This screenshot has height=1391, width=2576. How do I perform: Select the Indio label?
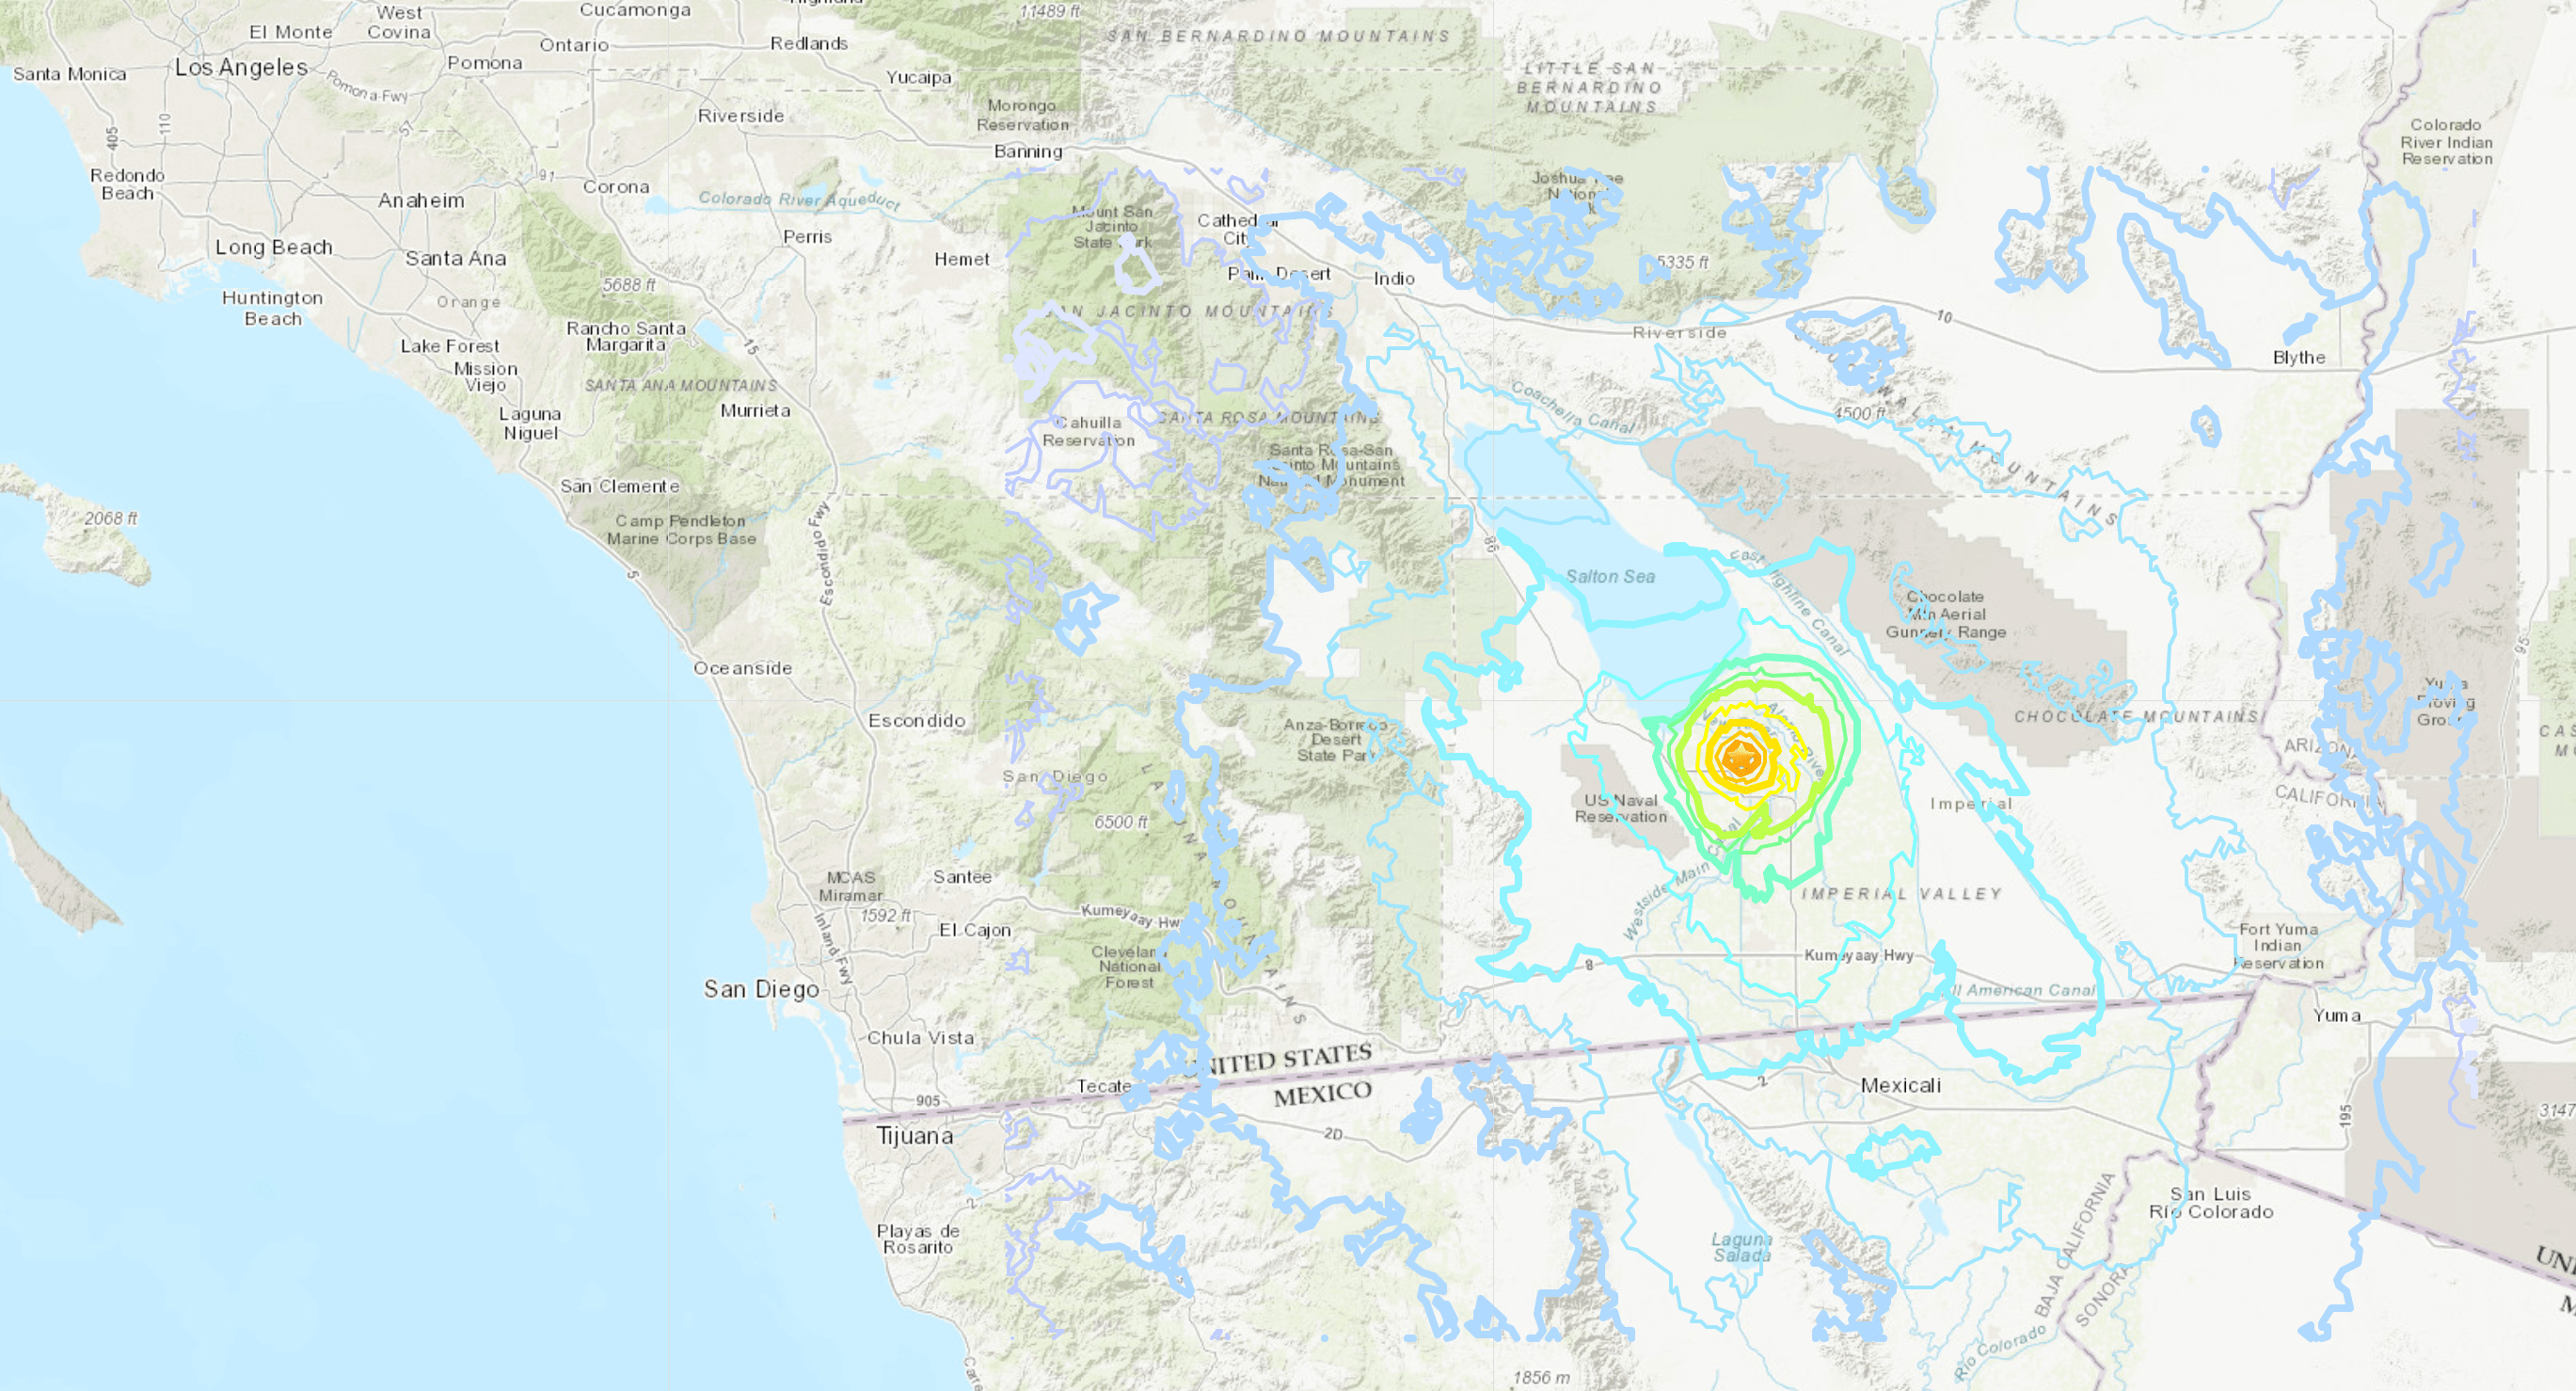pyautogui.click(x=1394, y=279)
